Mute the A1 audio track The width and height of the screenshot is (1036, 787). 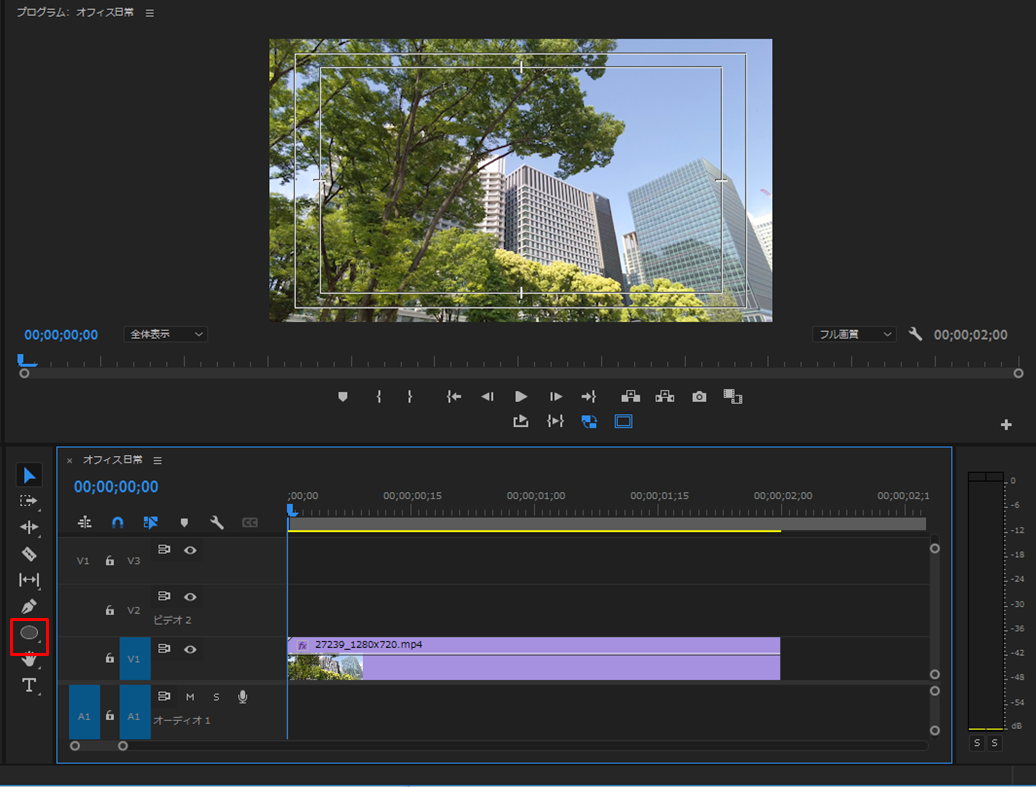coord(190,697)
